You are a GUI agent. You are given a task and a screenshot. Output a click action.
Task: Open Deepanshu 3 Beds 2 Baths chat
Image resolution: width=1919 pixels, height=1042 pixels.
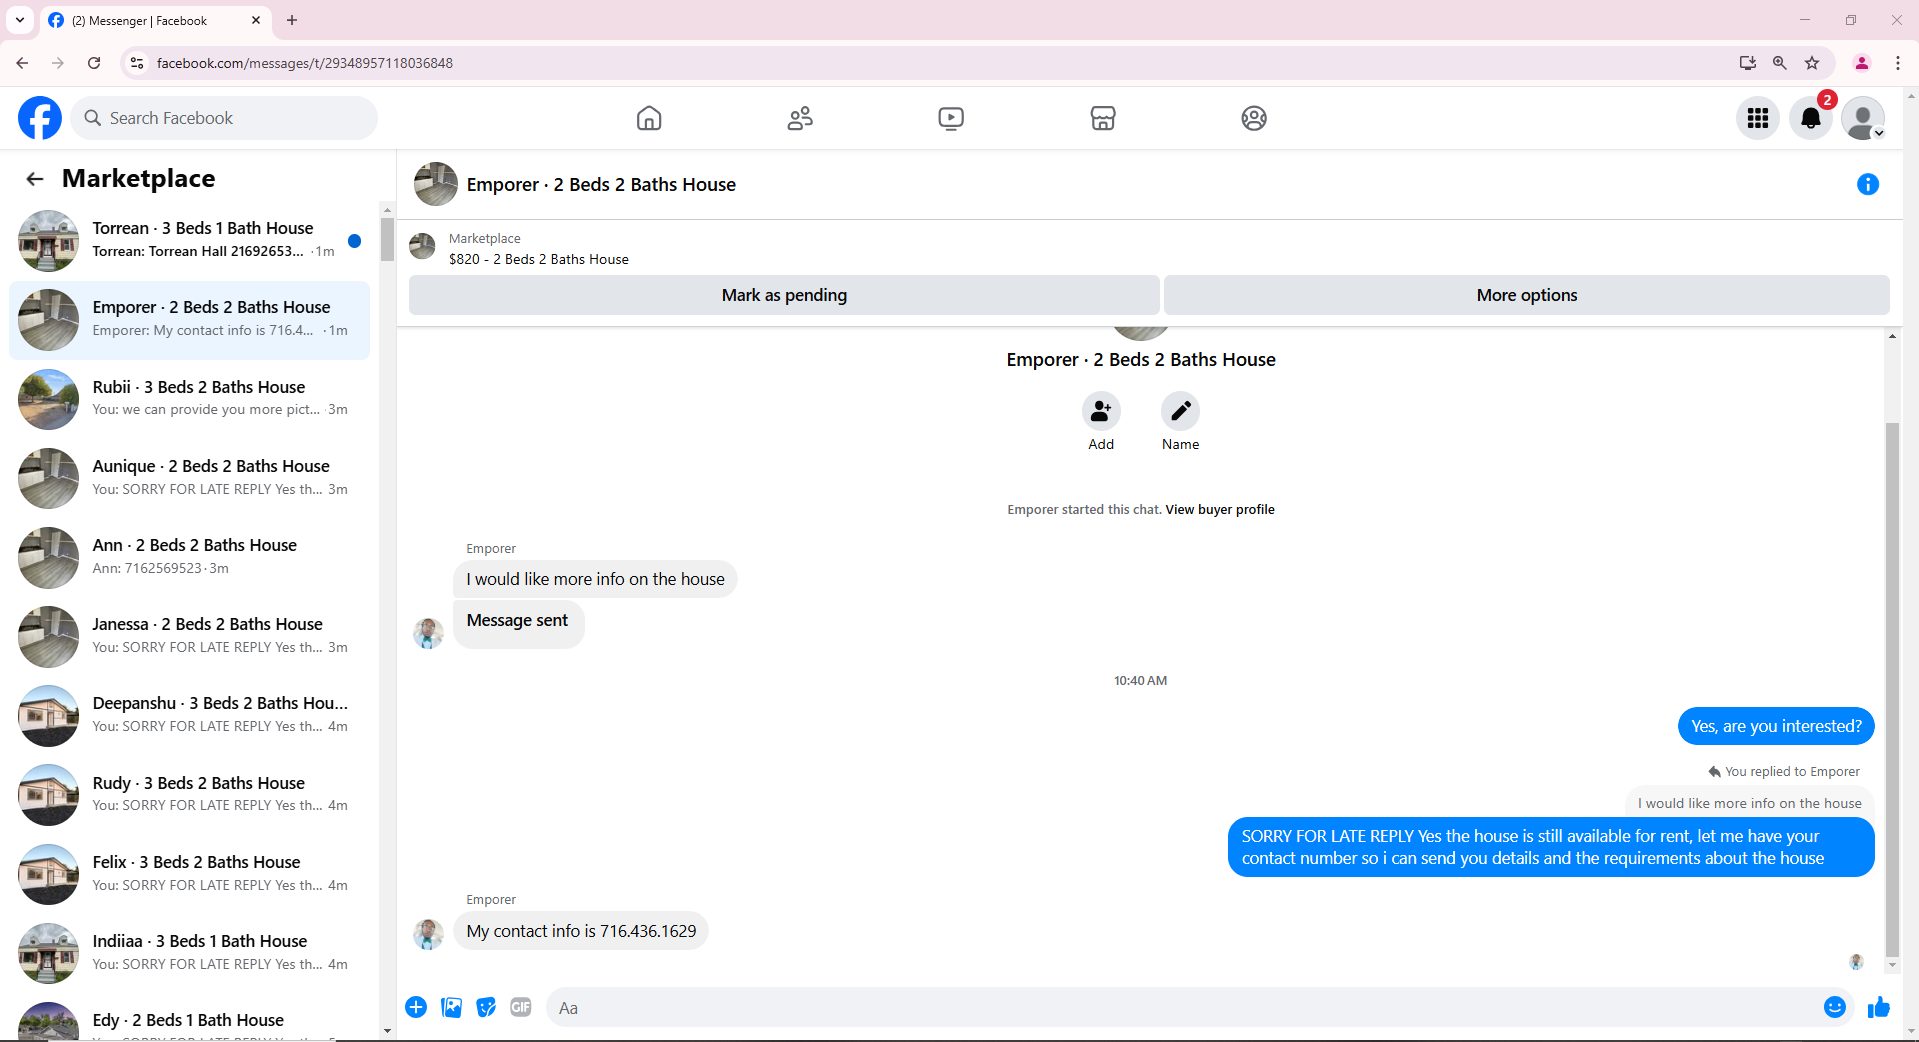[x=190, y=715]
